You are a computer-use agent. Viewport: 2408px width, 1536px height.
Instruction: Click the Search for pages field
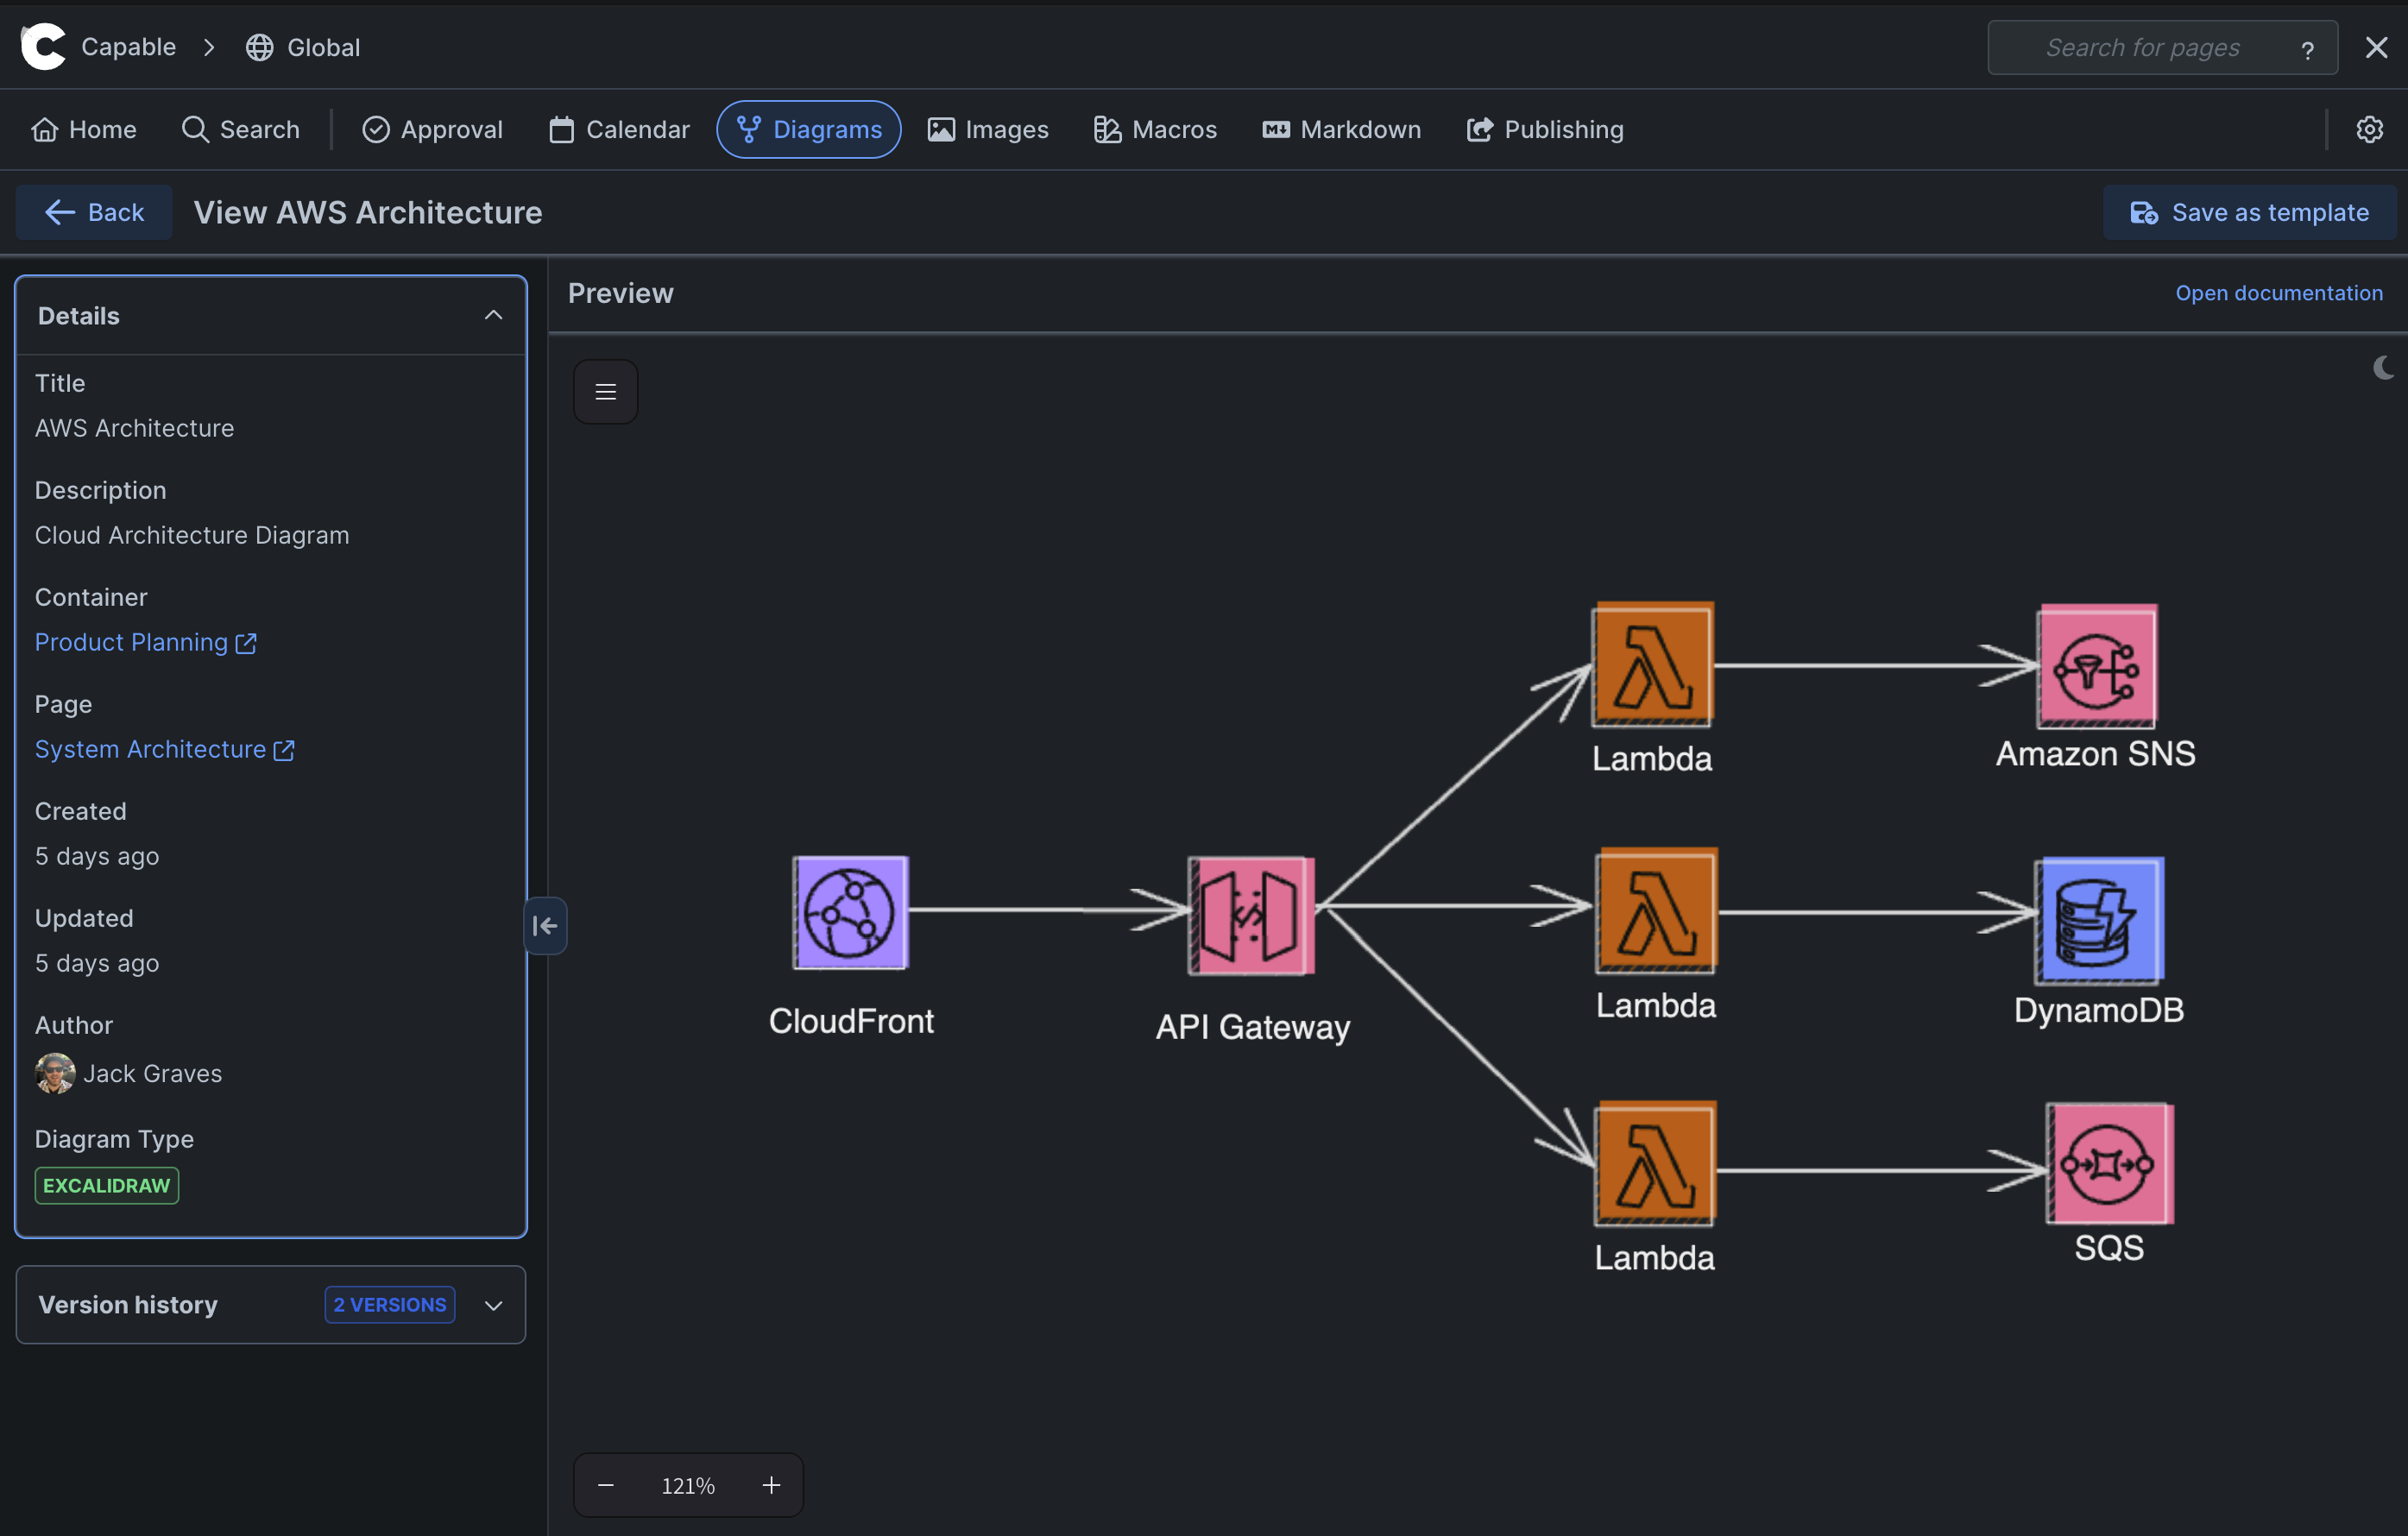click(2142, 47)
